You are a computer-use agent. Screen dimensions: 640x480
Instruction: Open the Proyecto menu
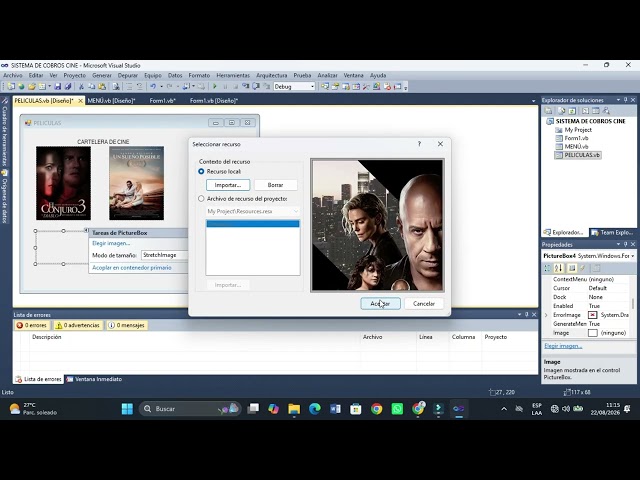pyautogui.click(x=75, y=76)
